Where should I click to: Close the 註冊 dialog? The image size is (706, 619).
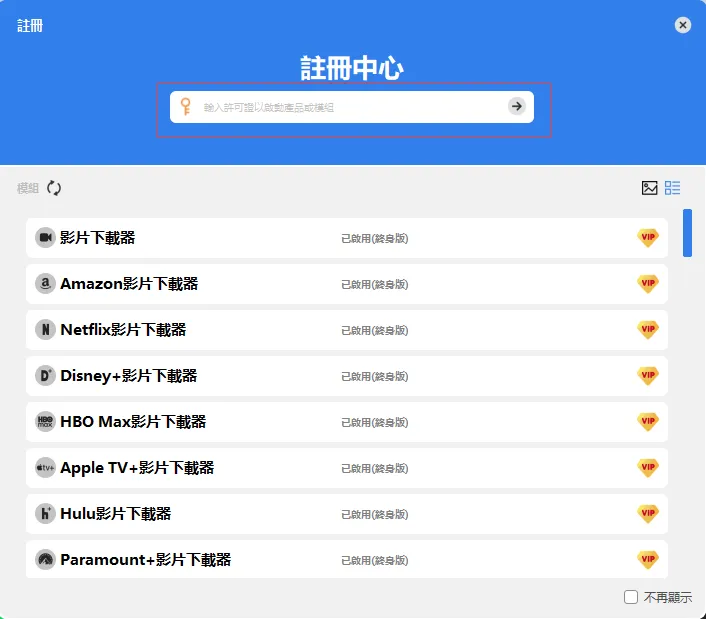(x=683, y=25)
